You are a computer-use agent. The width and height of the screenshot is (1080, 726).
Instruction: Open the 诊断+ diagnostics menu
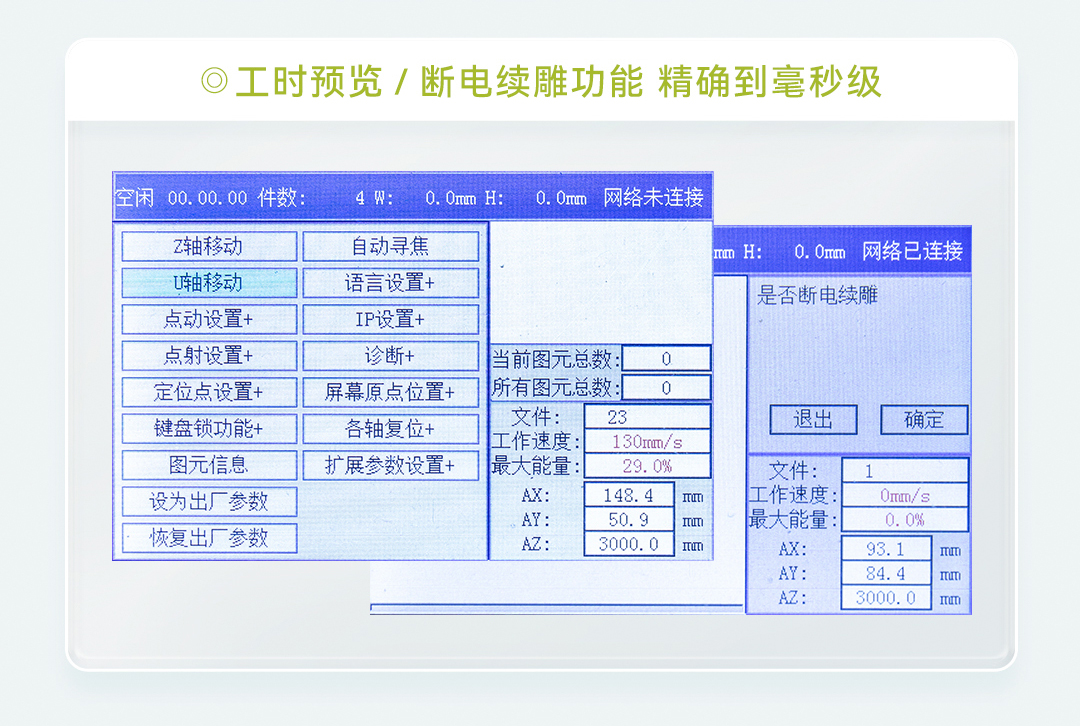click(390, 356)
